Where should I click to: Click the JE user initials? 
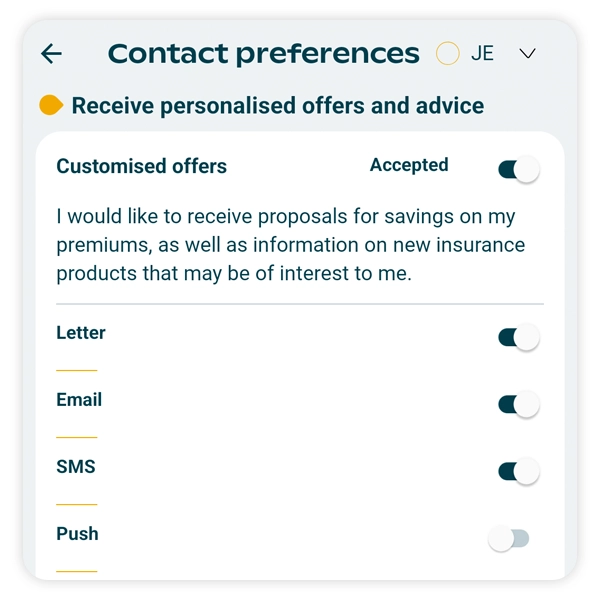click(482, 54)
